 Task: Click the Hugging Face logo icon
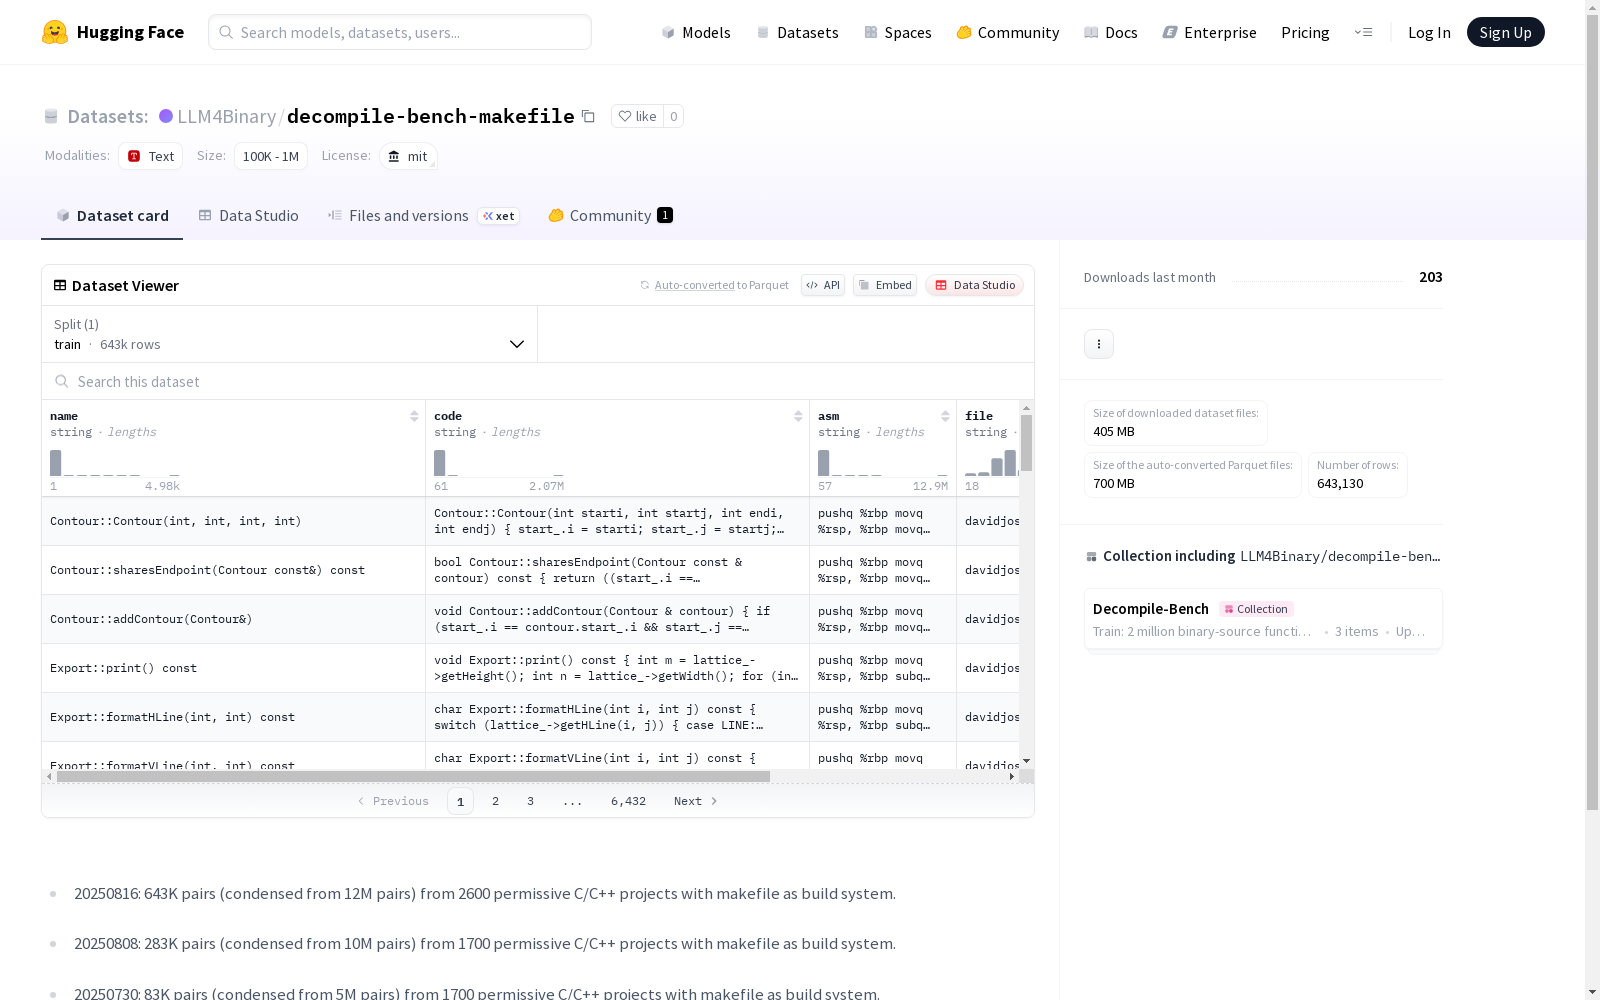[x=55, y=32]
